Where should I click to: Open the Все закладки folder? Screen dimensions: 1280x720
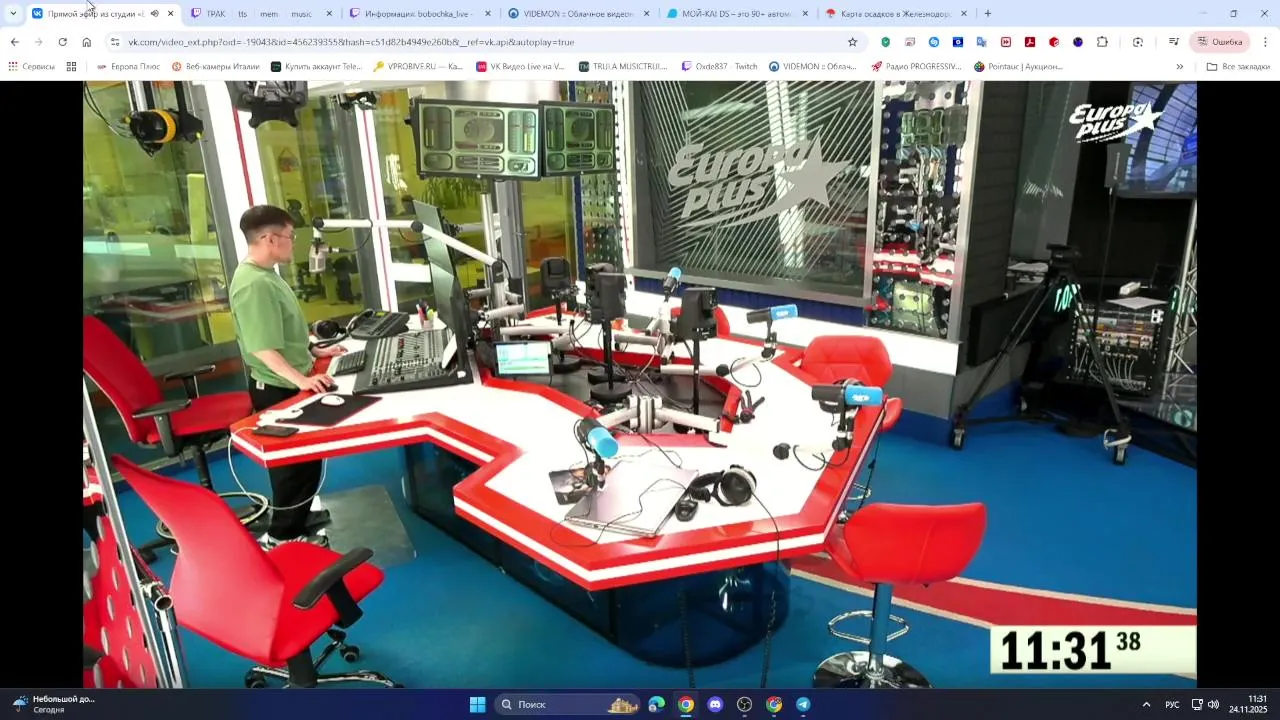click(1238, 67)
